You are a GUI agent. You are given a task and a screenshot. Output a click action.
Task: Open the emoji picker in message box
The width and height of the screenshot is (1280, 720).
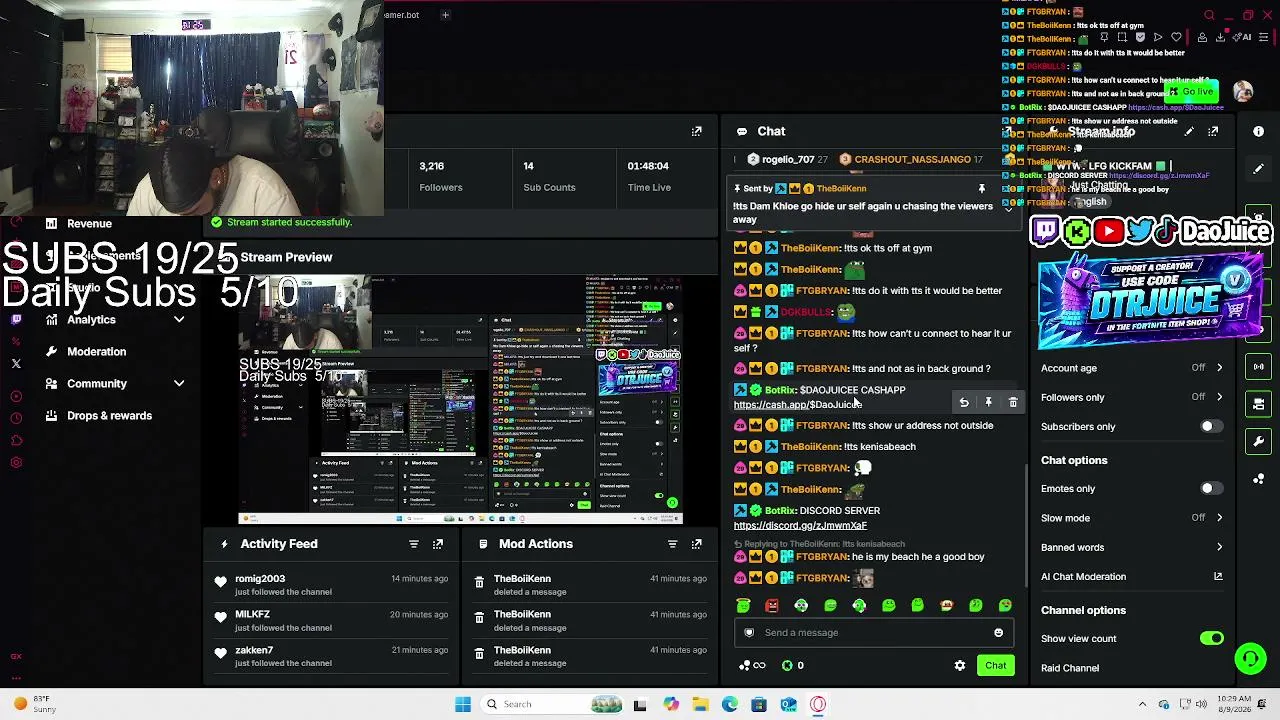pyautogui.click(x=998, y=633)
